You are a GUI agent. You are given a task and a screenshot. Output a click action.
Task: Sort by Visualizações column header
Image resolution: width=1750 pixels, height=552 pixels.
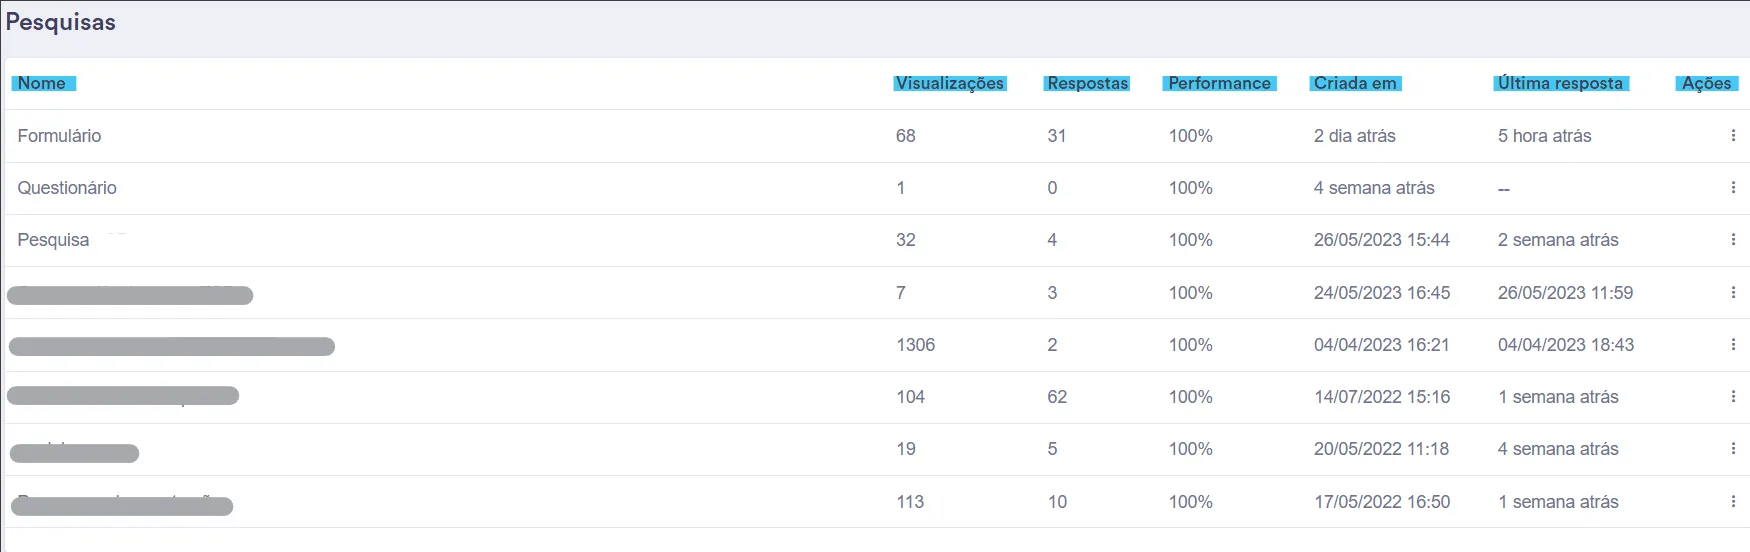point(950,83)
